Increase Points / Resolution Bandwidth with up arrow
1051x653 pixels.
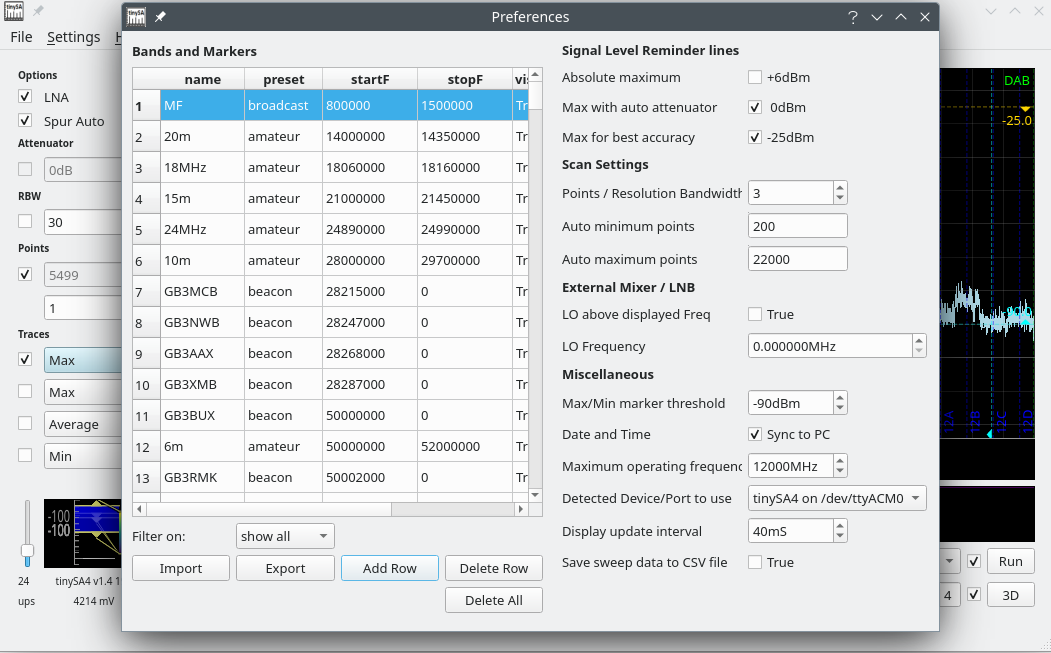pyautogui.click(x=840, y=188)
